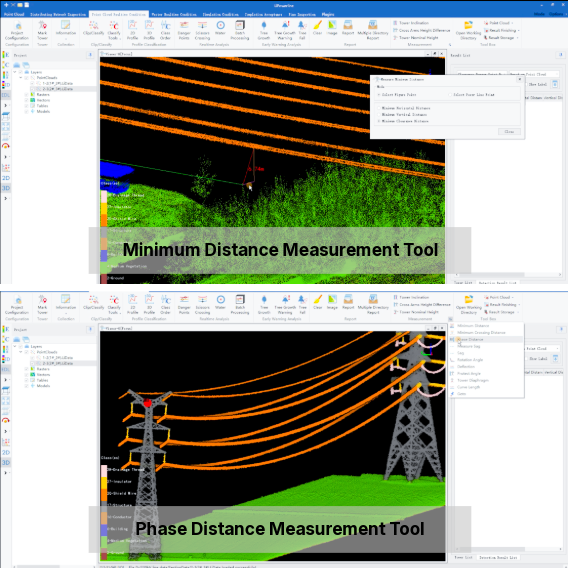Image resolution: width=568 pixels, height=568 pixels.
Task: Switch to Distribution Network Inspection tab
Action: click(x=58, y=14)
